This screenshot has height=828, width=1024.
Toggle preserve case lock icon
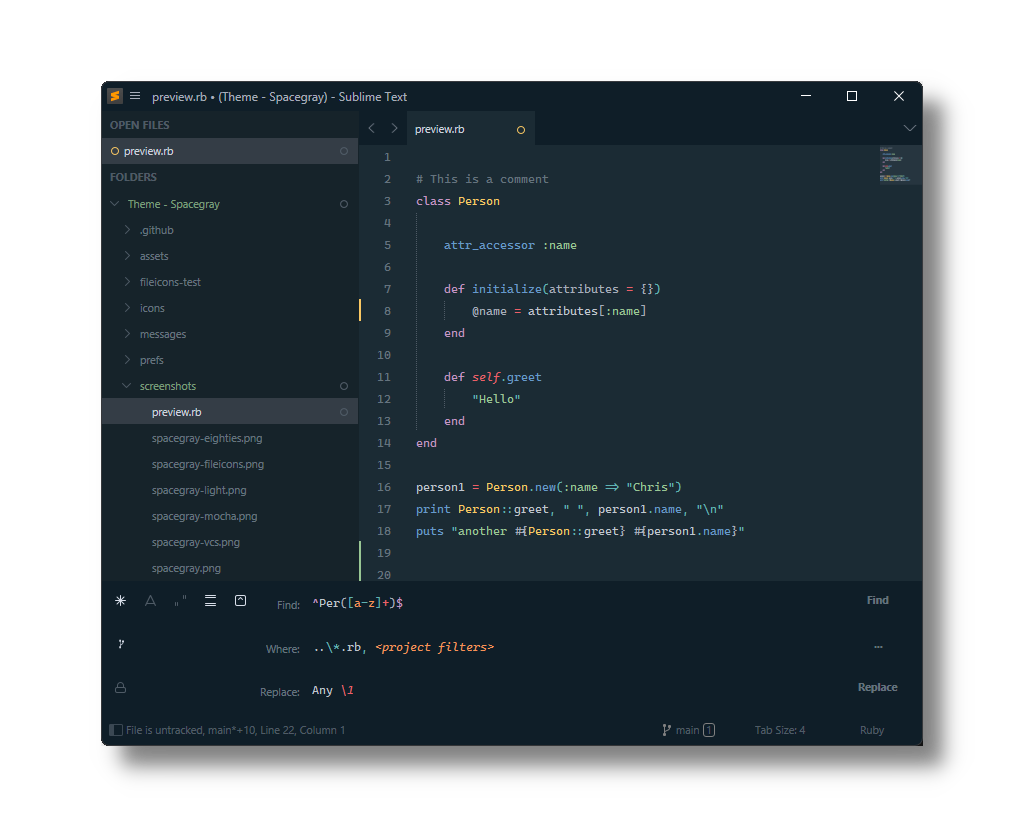pos(121,688)
